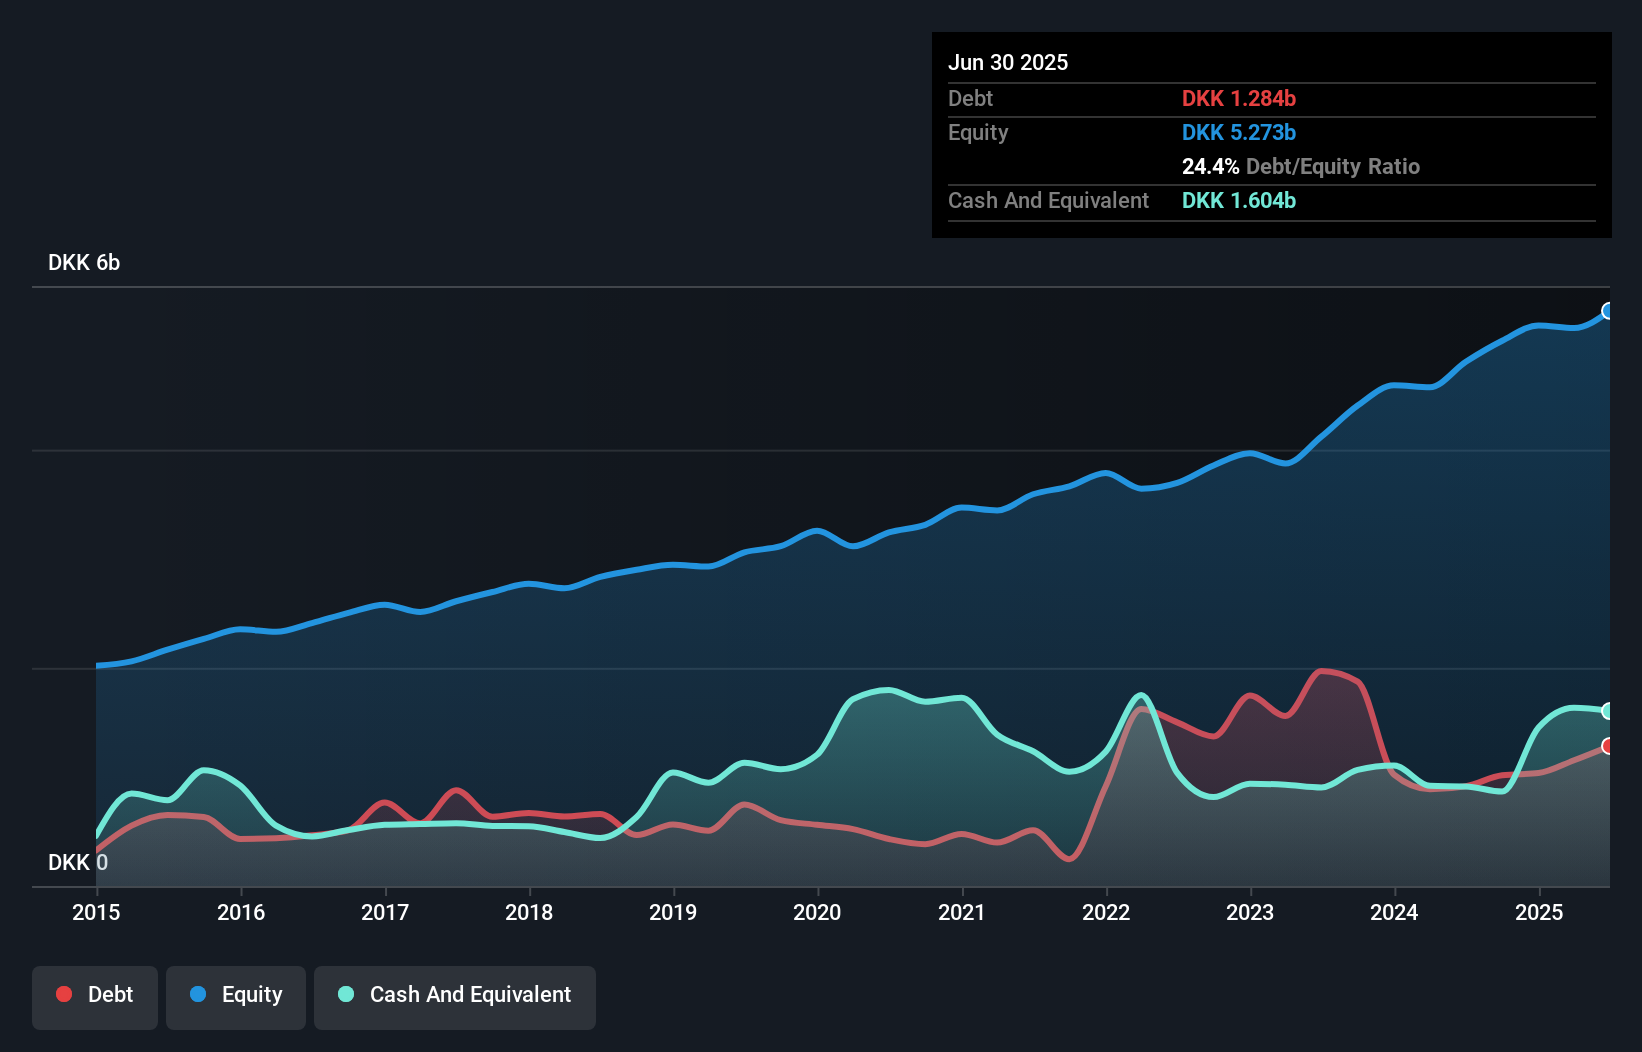This screenshot has width=1642, height=1052.
Task: Open the Equity row in the data panel
Action: click(x=978, y=132)
